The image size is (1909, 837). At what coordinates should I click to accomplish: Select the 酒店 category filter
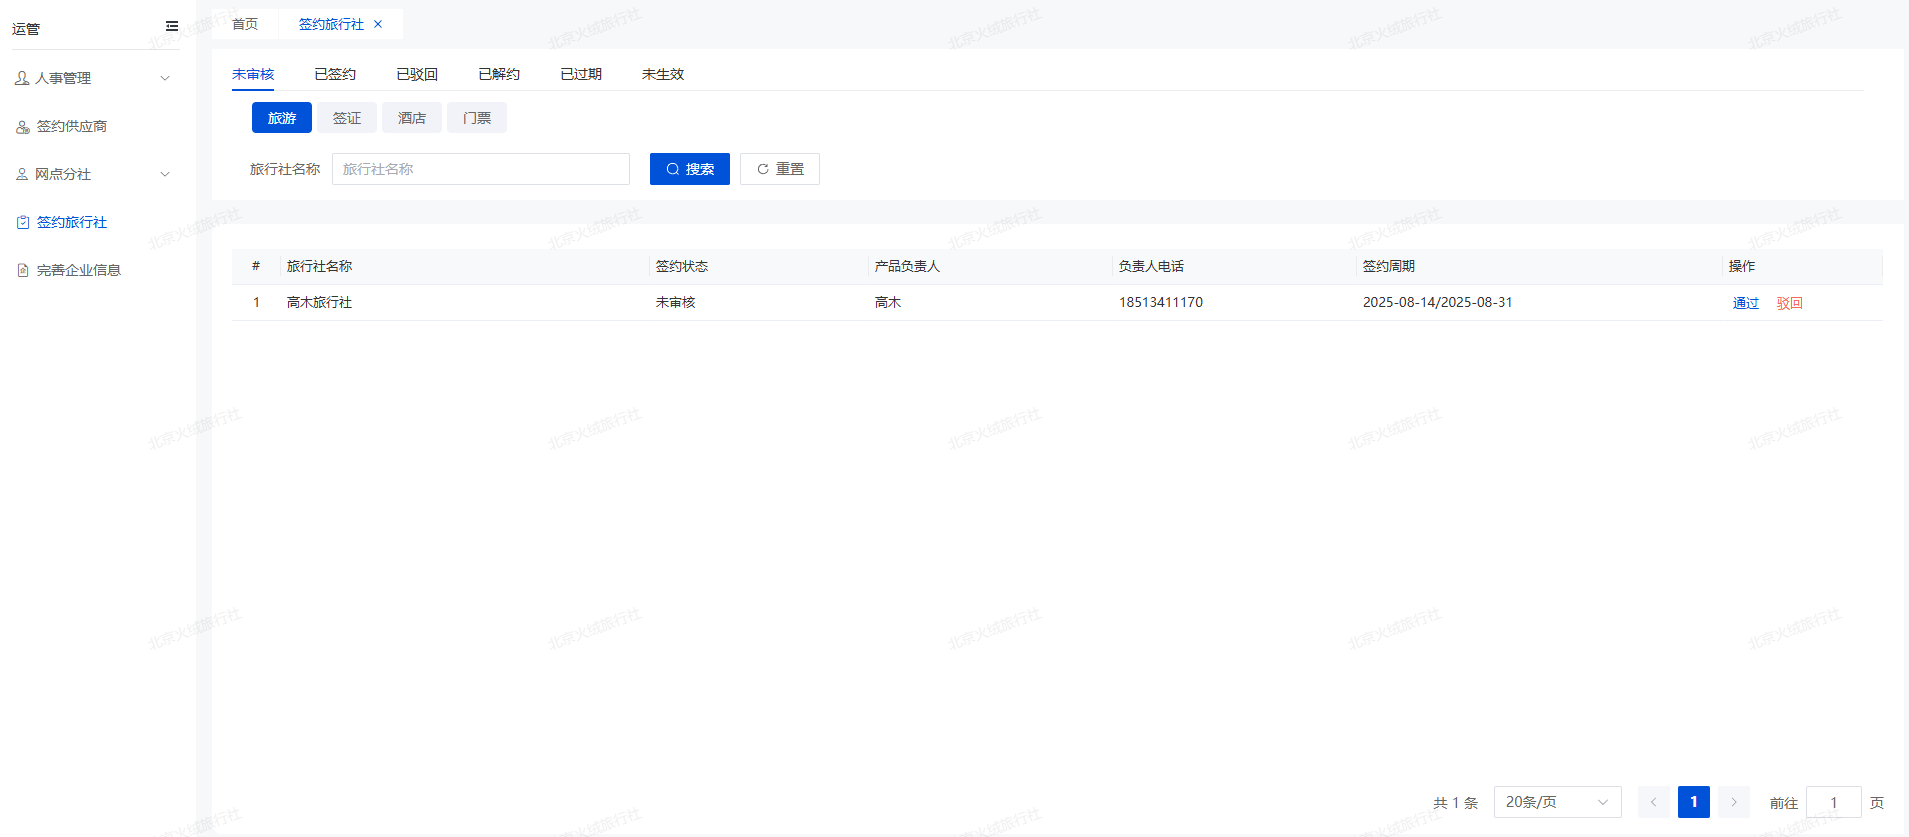pos(412,118)
